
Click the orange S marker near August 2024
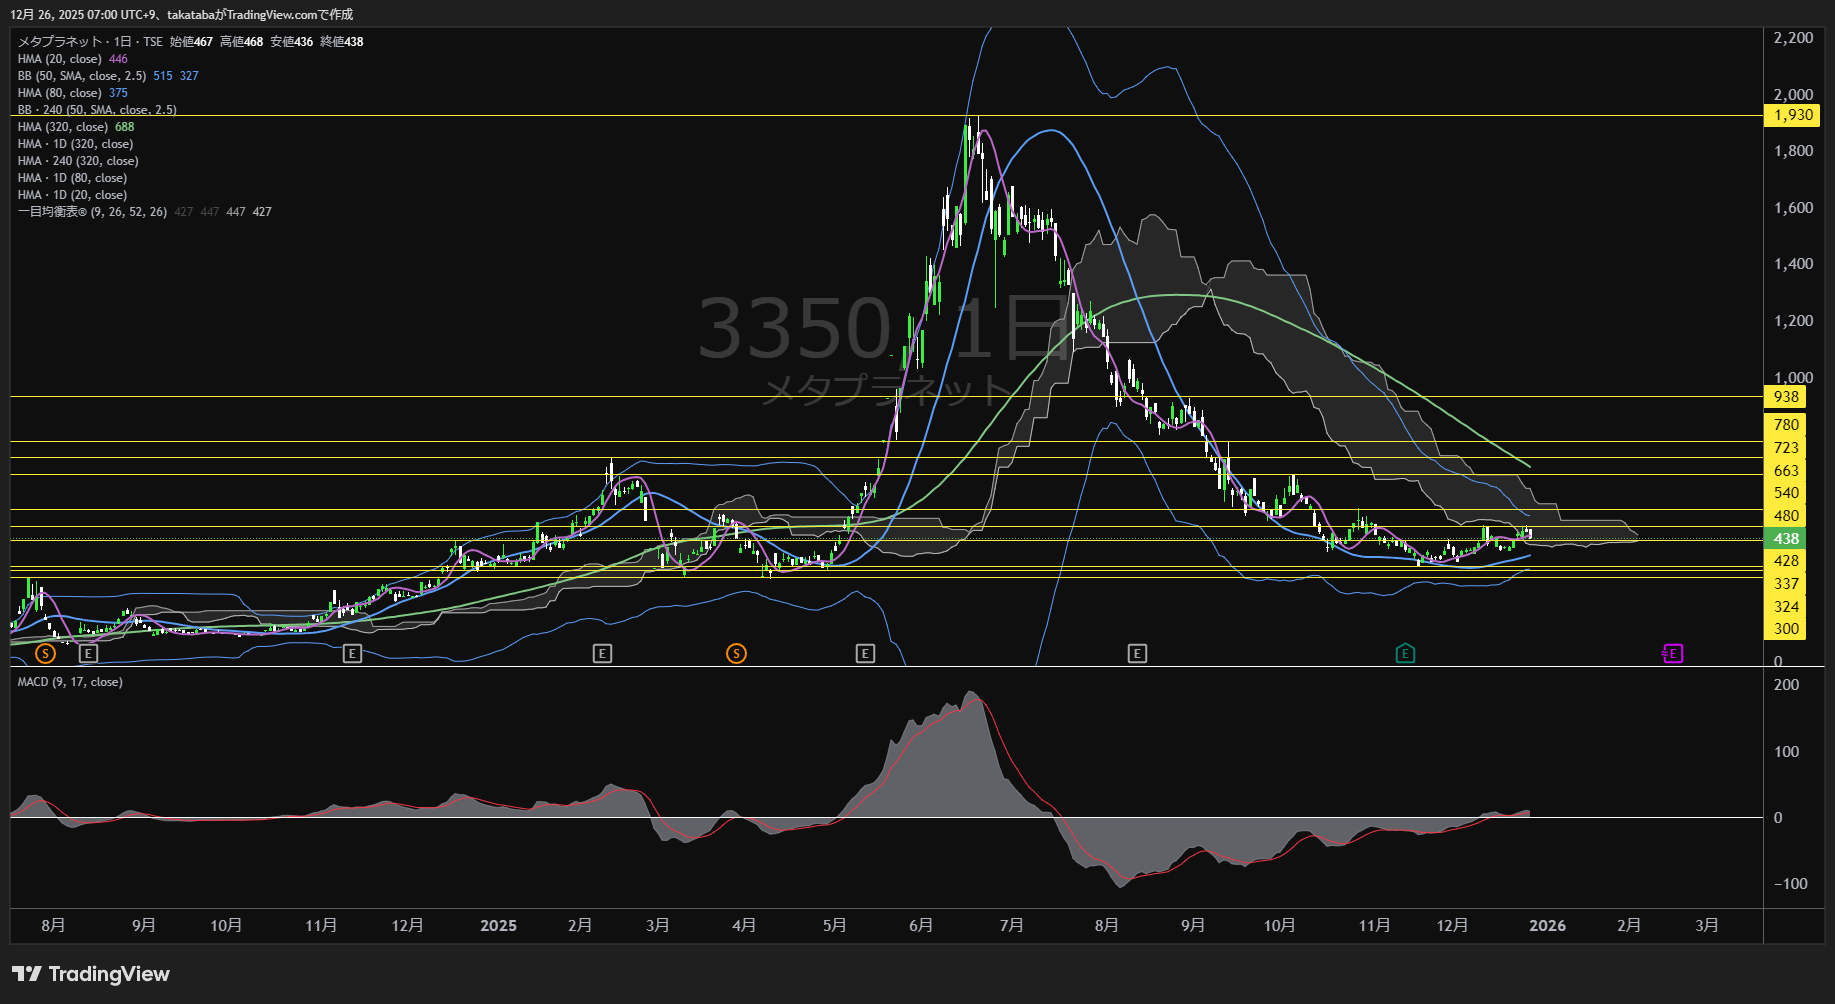click(45, 654)
